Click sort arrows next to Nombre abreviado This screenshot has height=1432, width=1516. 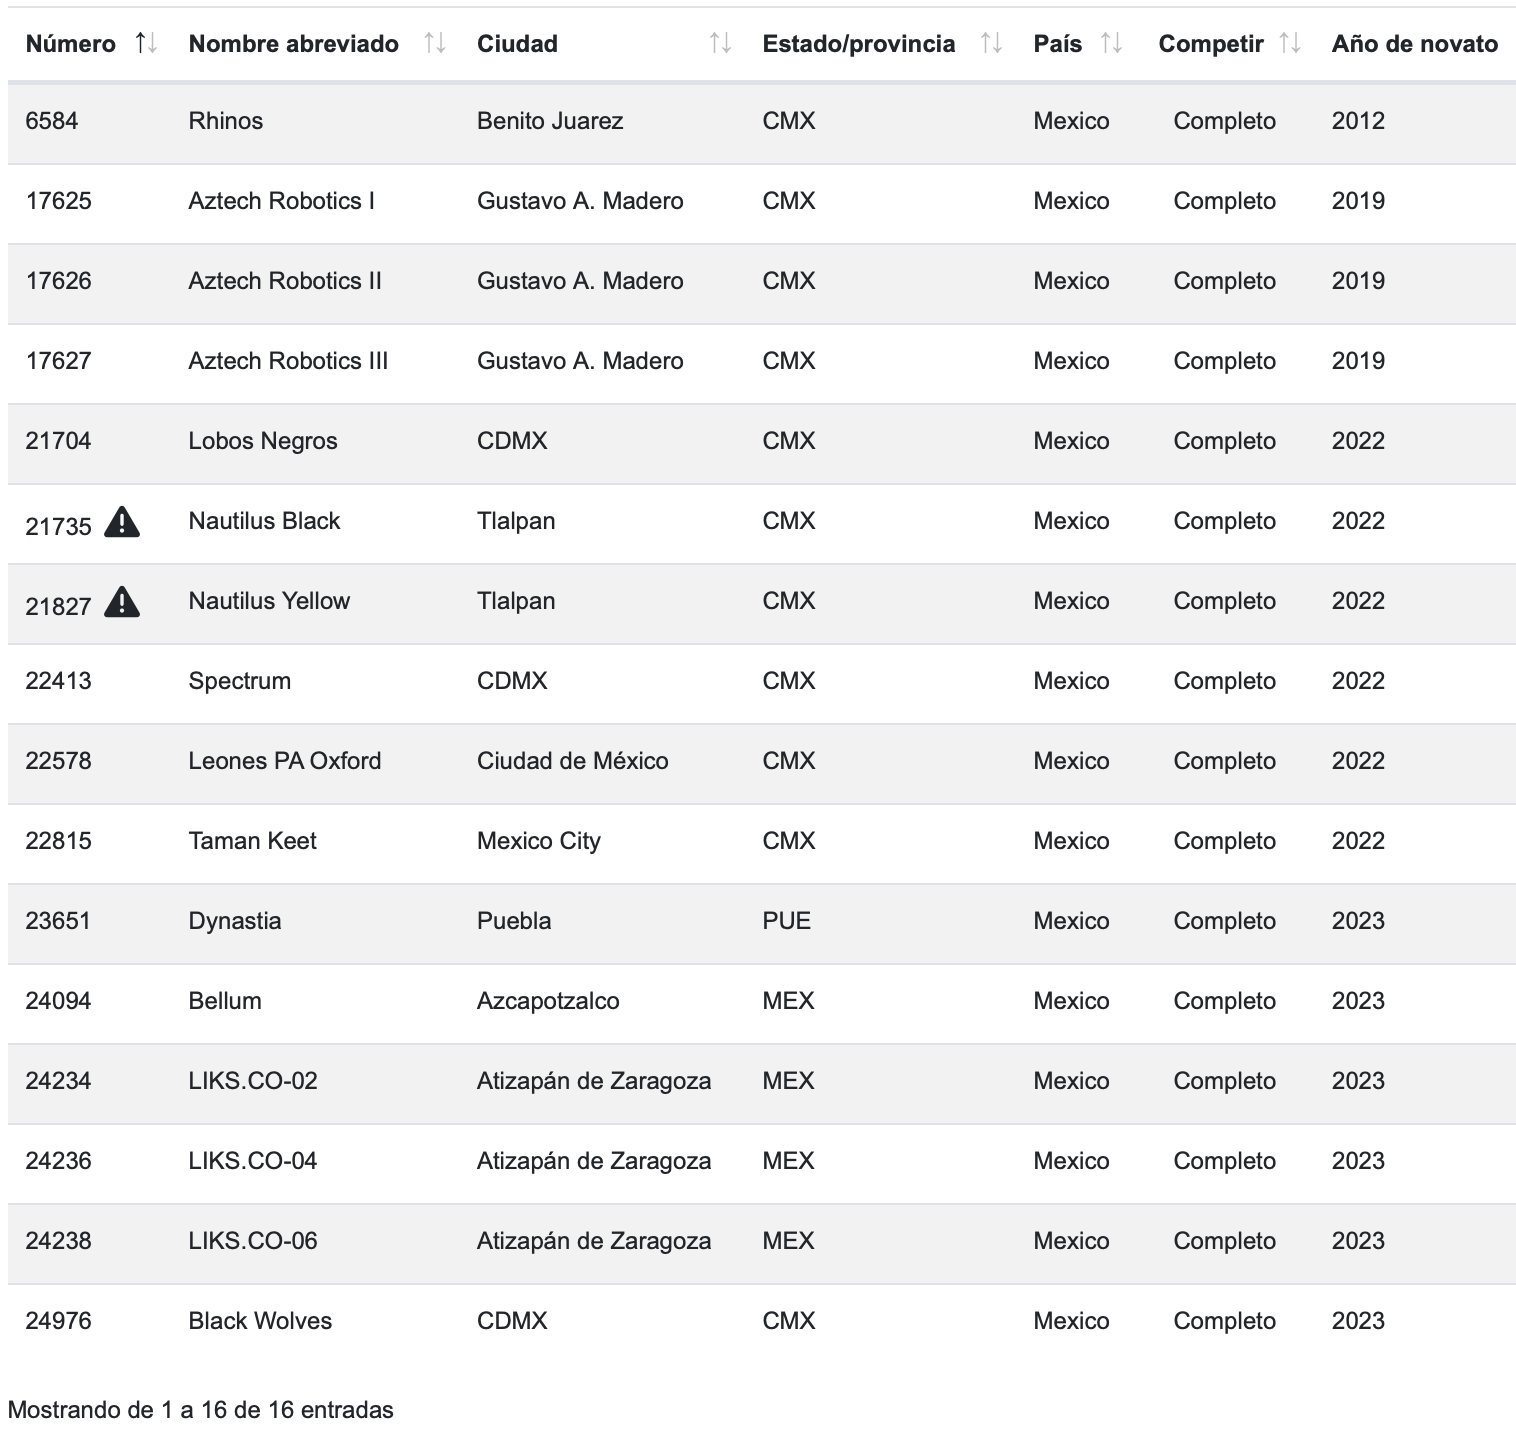(434, 43)
